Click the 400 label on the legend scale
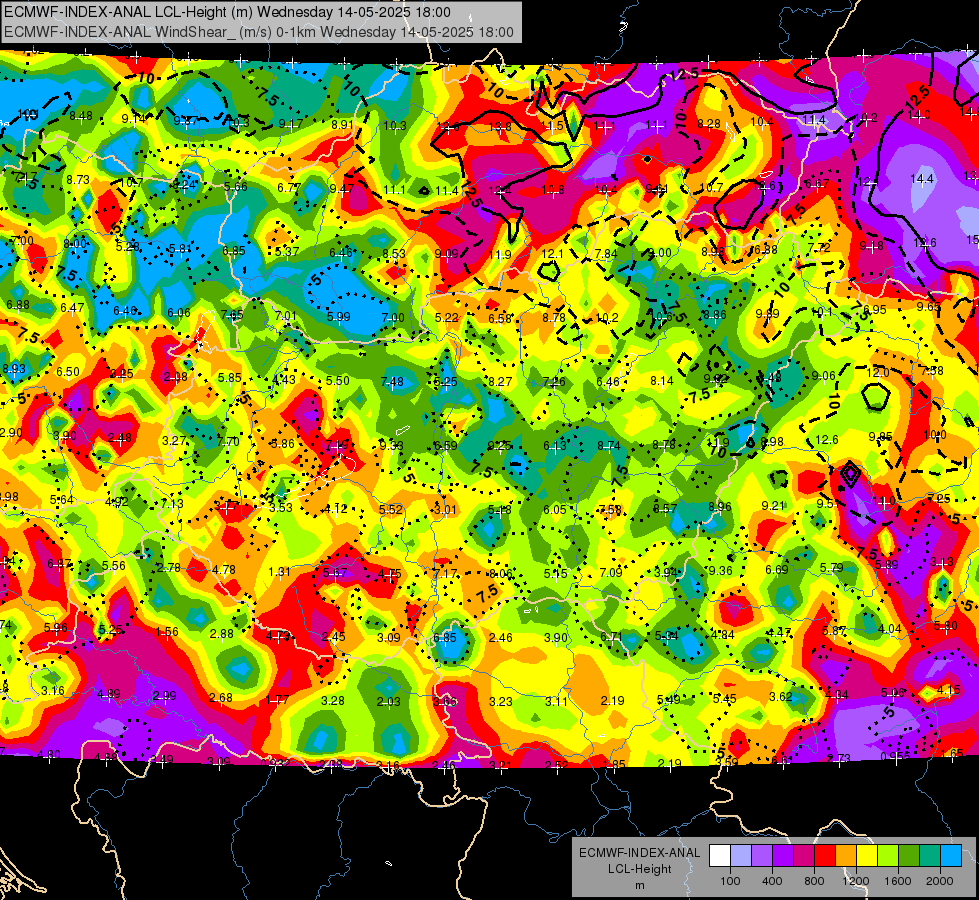Viewport: 979px width, 900px height. (772, 881)
